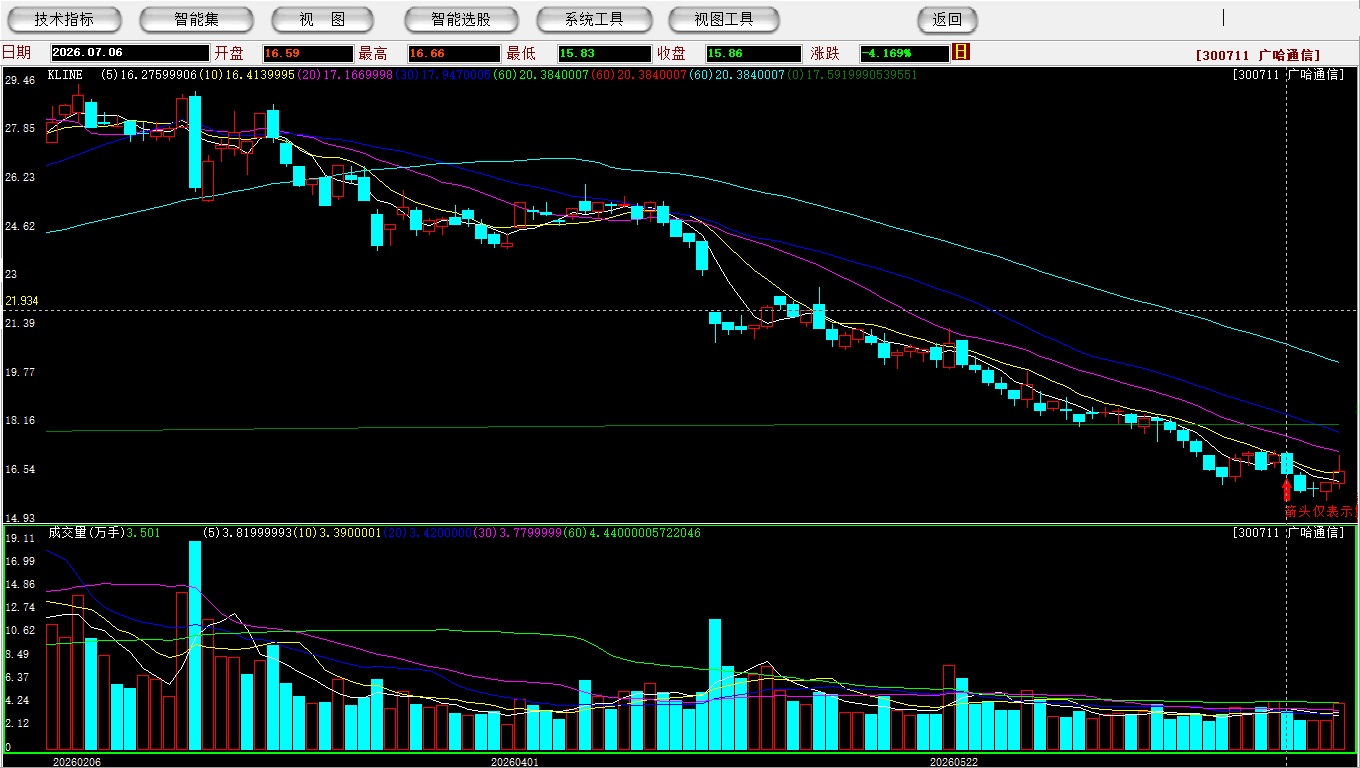The width and height of the screenshot is (1360, 768).
Task: Click the red 箭头仅表示 annotation text
Action: coord(1321,511)
